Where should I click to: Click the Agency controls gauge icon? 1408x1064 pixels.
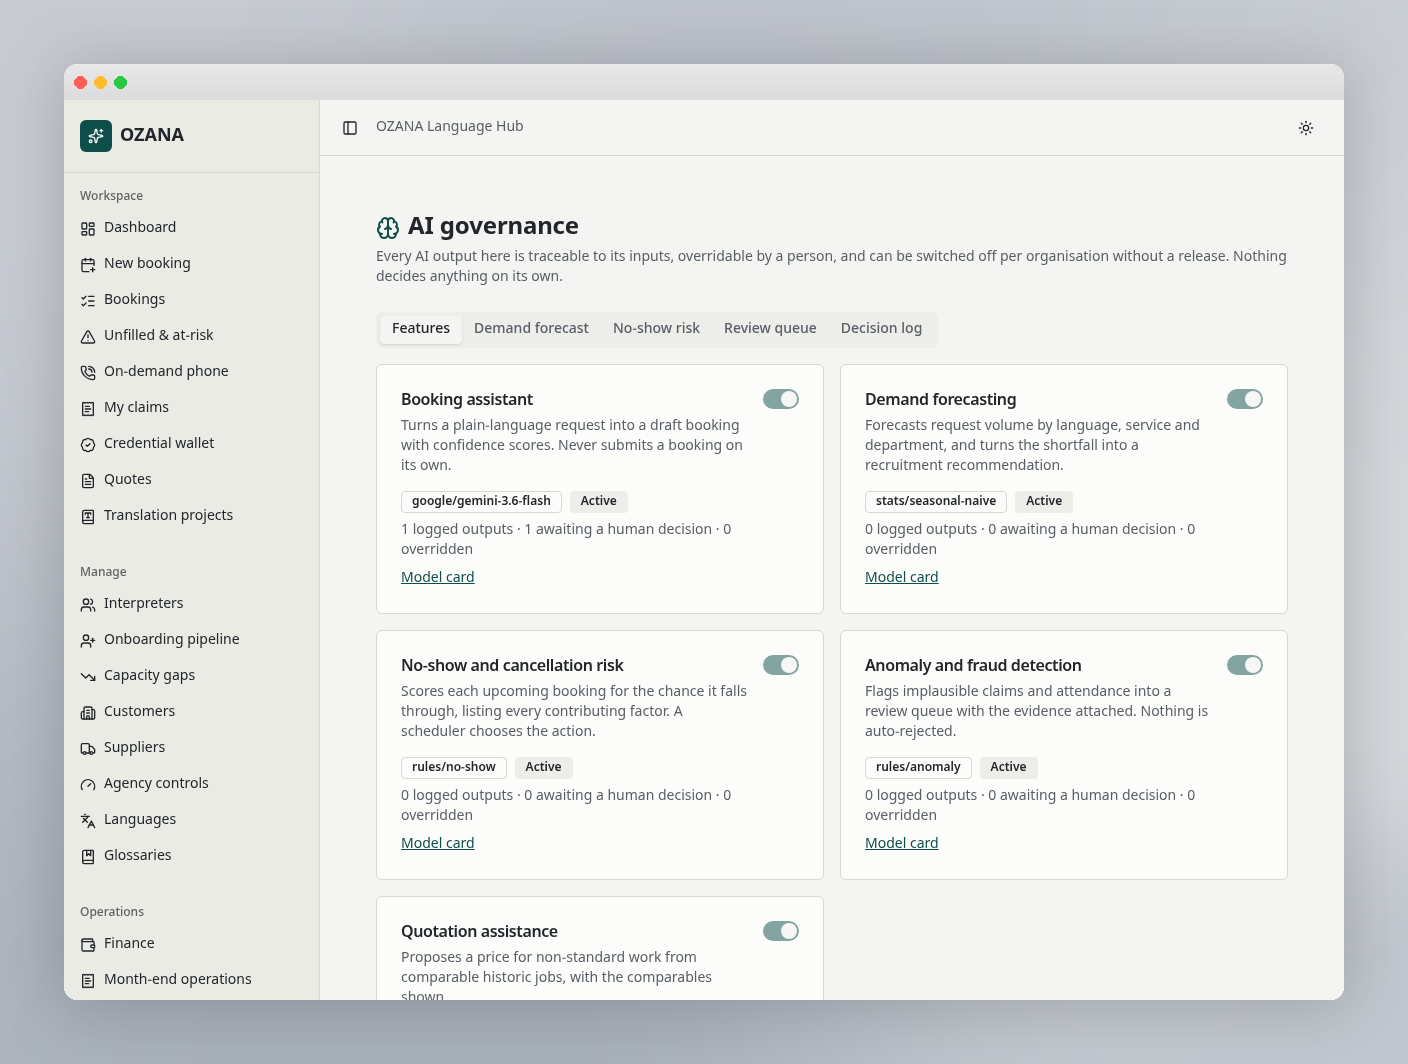[88, 785]
